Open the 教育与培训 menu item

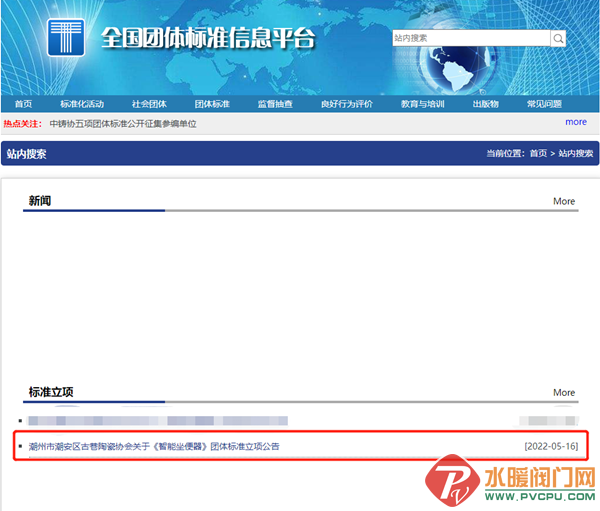pyautogui.click(x=422, y=104)
